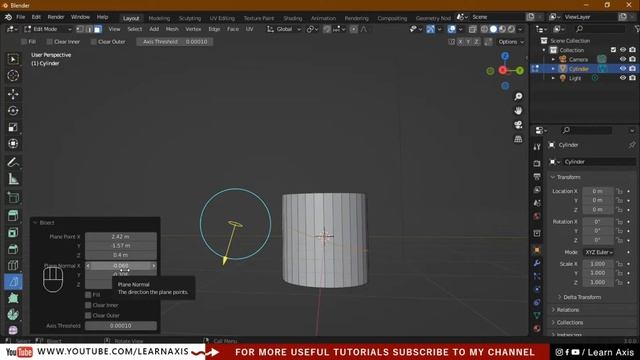640x360 pixels.
Task: Activate the Scale tool
Action: tap(13, 127)
